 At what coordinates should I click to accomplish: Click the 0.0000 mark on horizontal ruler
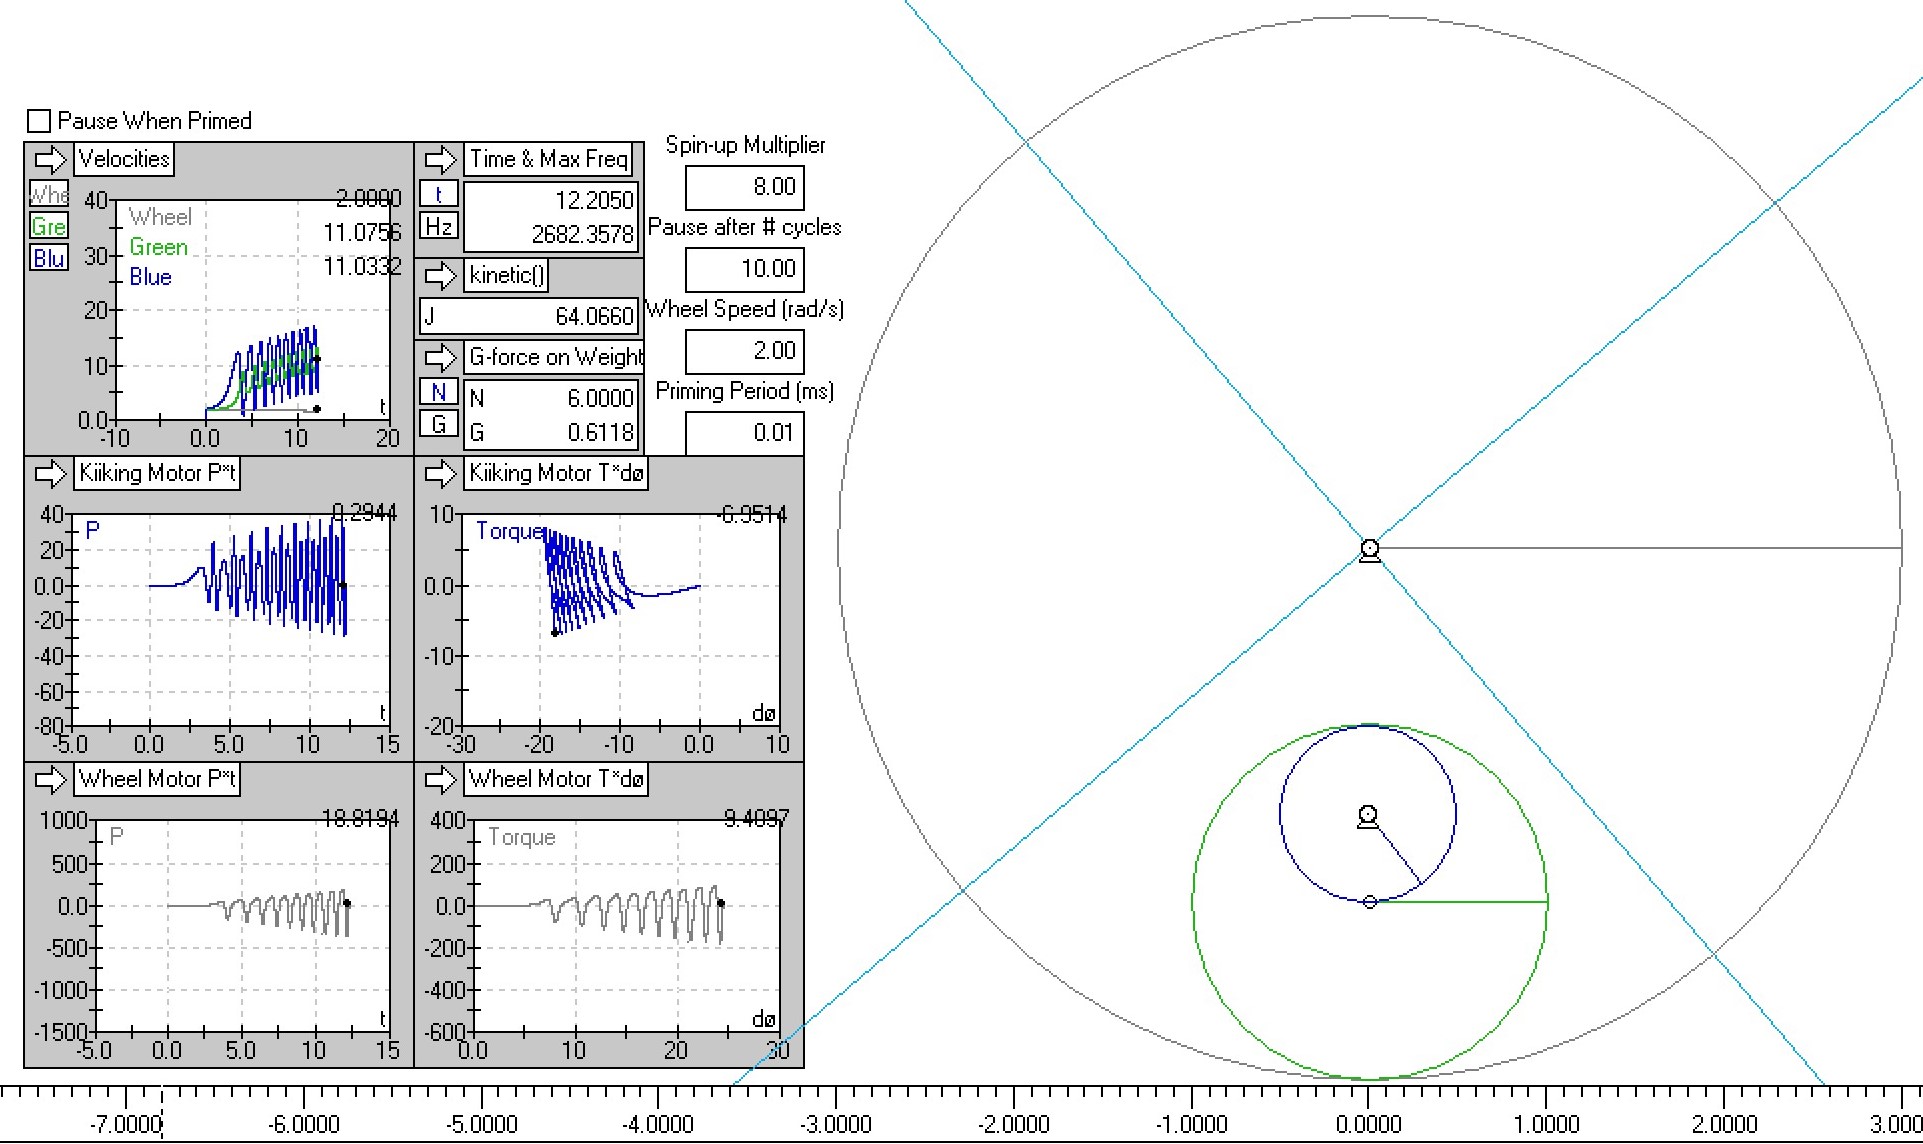click(1369, 1124)
